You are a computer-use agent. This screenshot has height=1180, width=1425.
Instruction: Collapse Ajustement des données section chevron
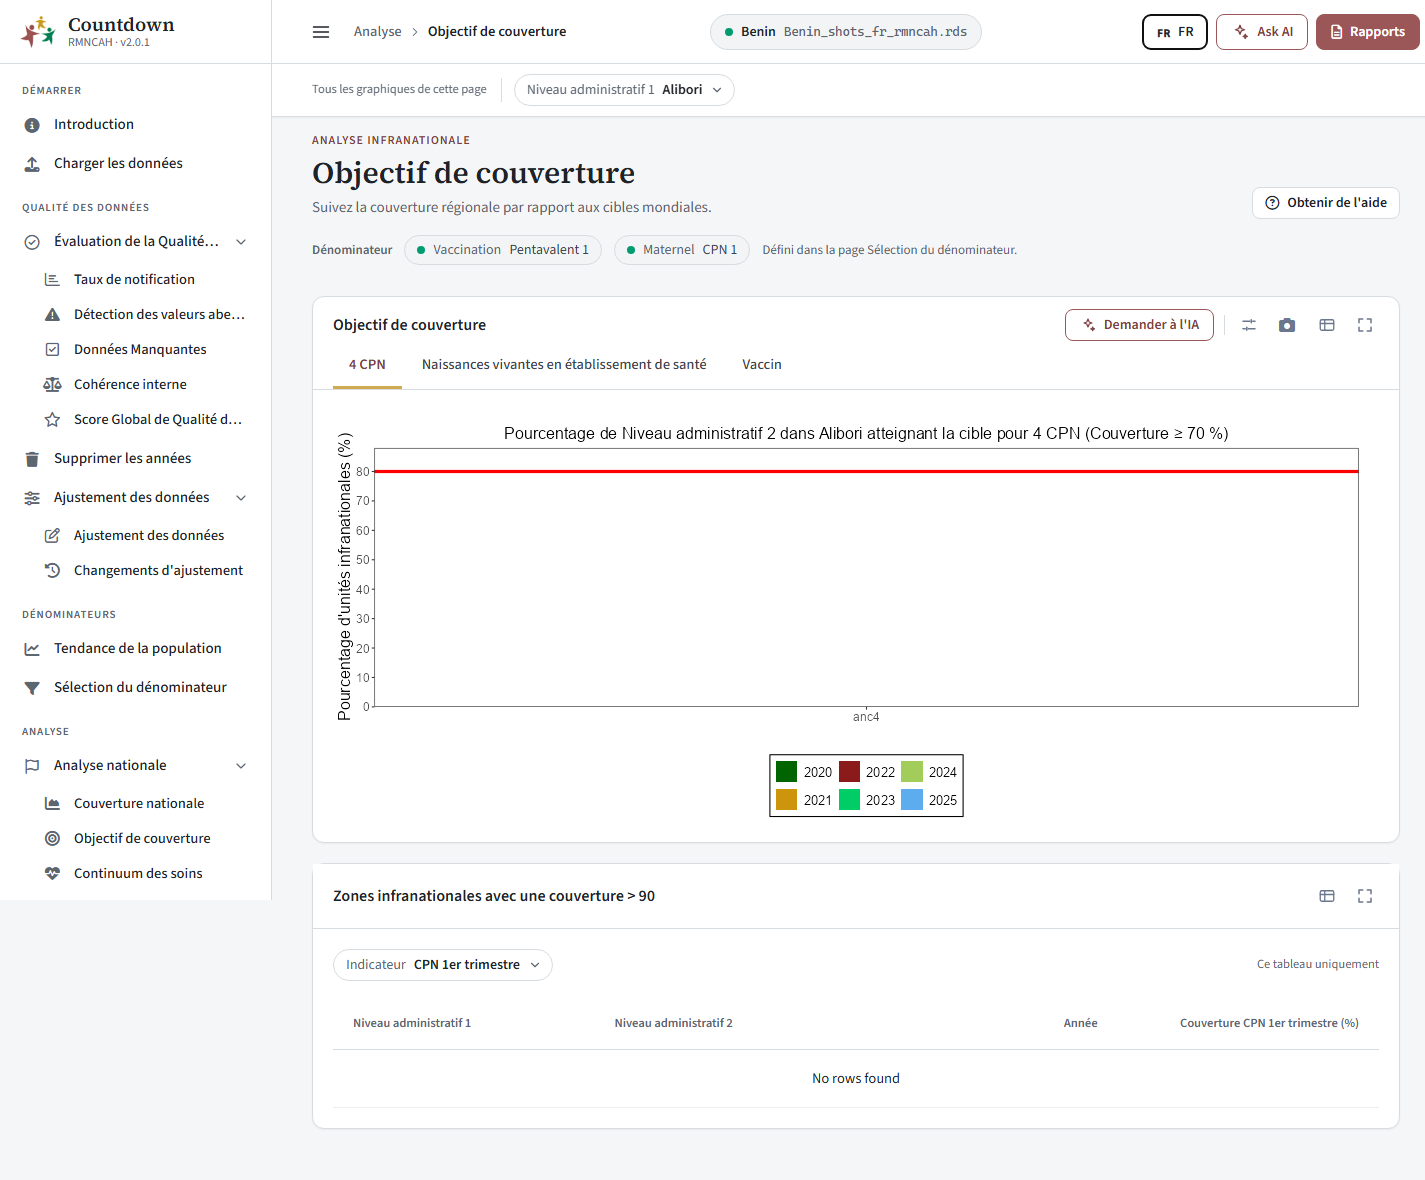pyautogui.click(x=241, y=498)
